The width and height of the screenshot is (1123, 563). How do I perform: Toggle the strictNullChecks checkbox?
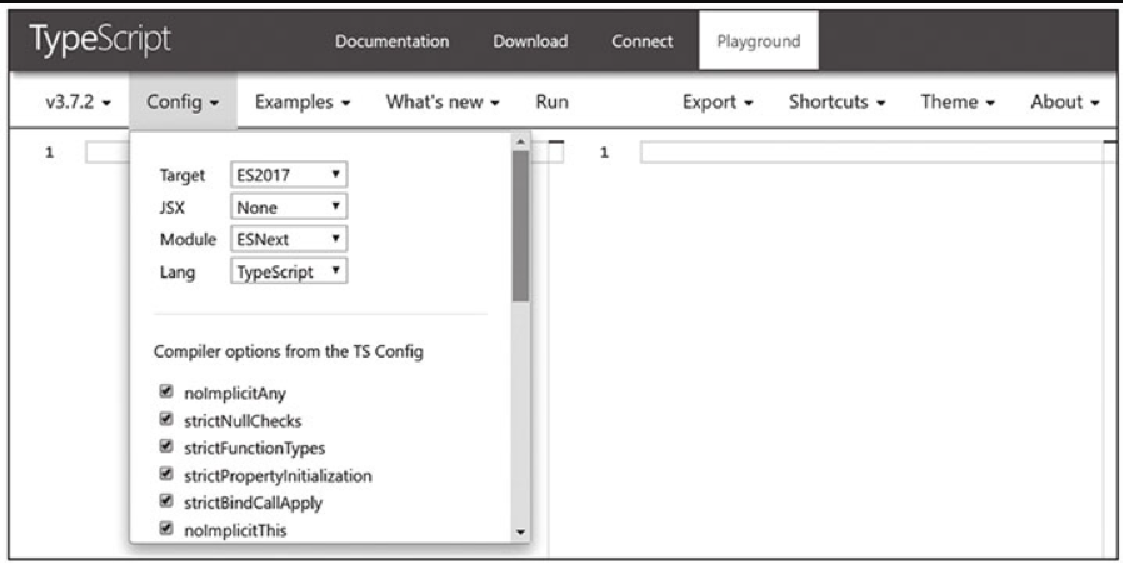click(166, 419)
